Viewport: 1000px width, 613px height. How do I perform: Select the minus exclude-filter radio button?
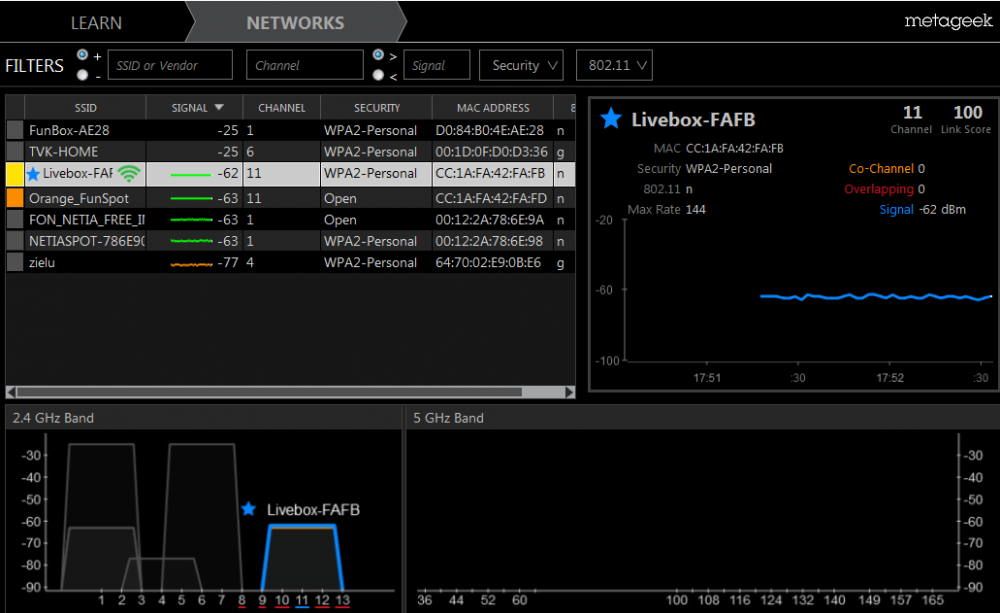pos(82,75)
